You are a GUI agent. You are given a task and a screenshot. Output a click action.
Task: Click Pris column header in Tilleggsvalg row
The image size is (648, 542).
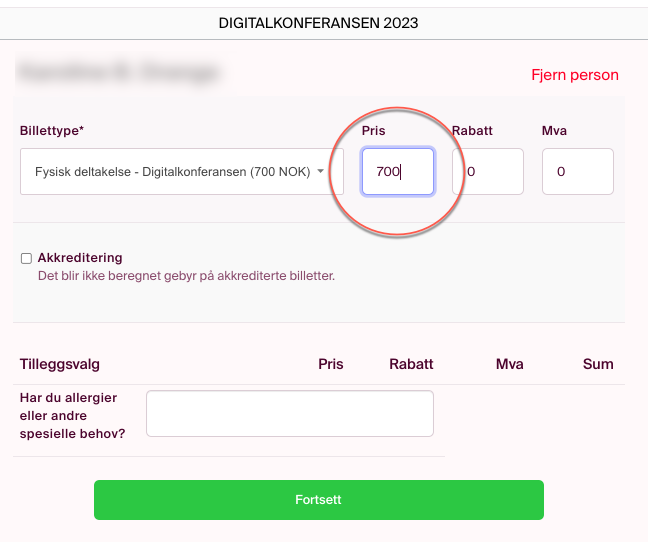click(x=331, y=364)
